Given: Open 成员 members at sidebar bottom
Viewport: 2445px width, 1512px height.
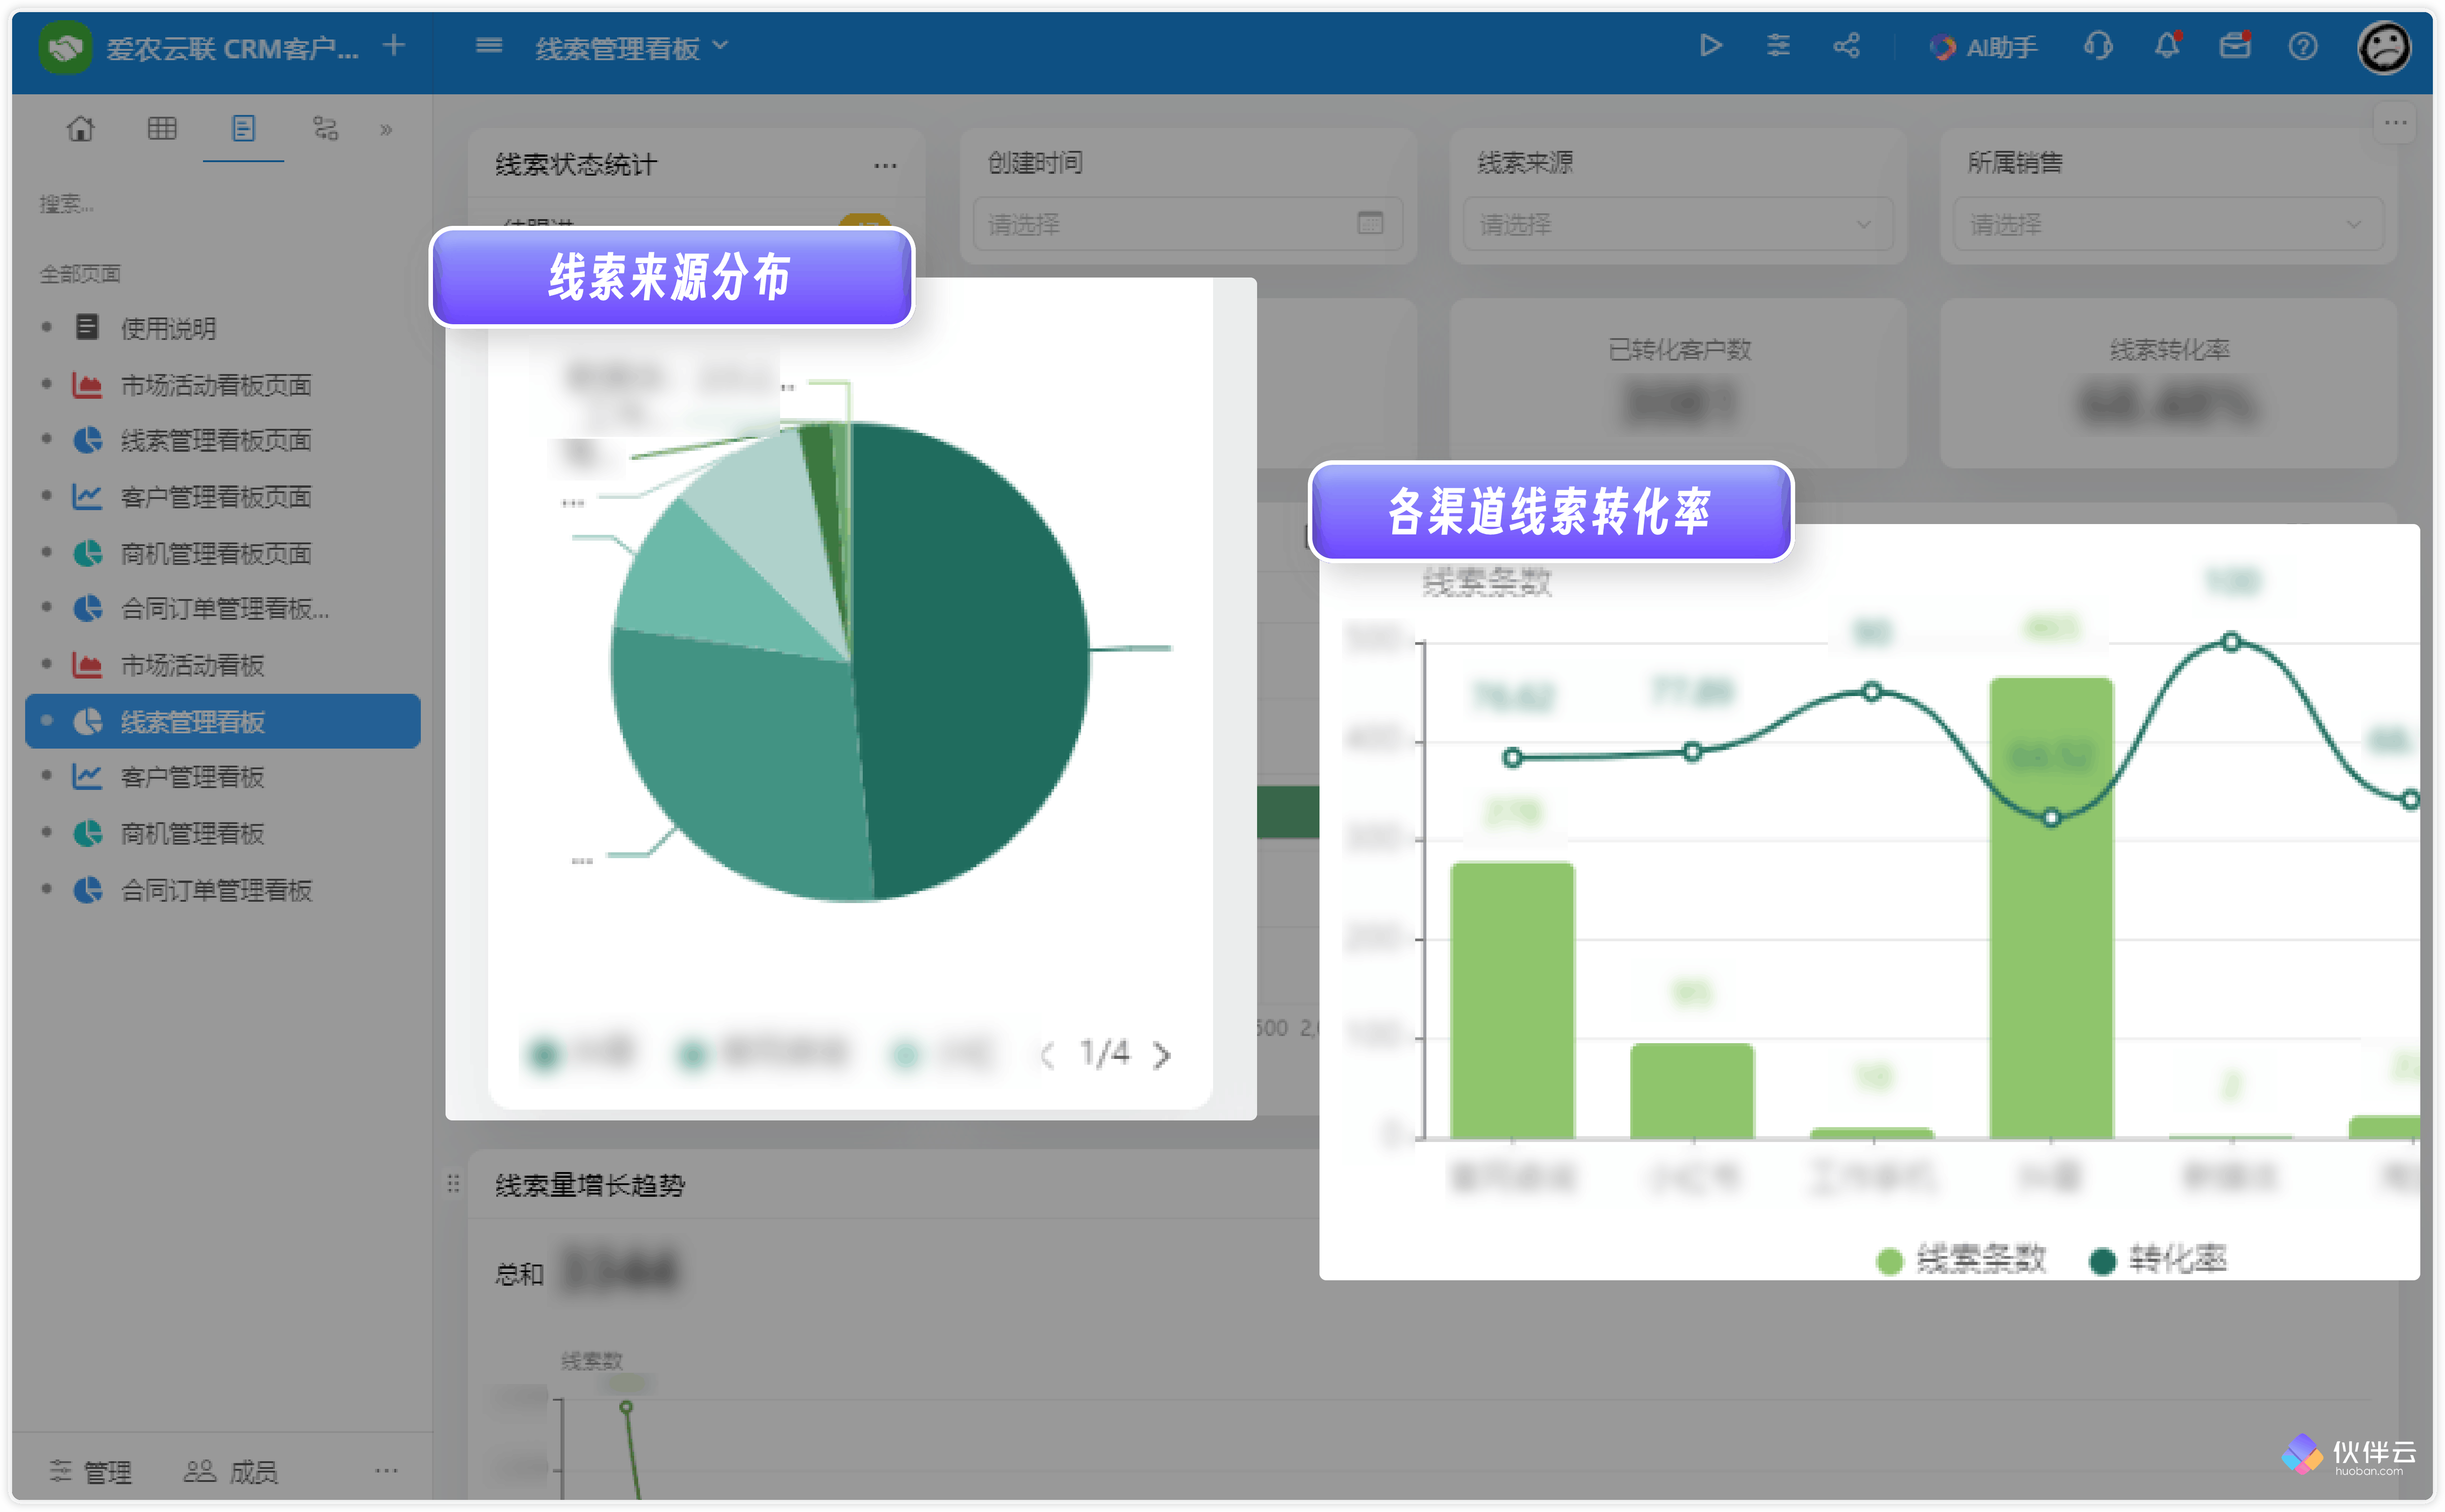Looking at the screenshot, I should [231, 1471].
